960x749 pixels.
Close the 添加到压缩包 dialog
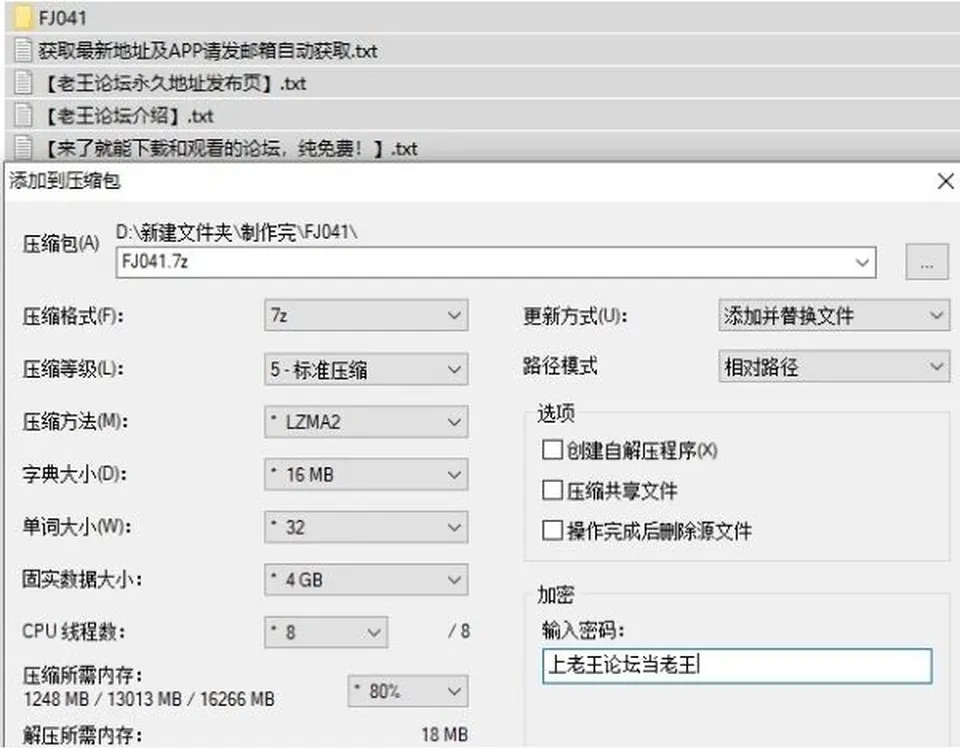pos(945,181)
